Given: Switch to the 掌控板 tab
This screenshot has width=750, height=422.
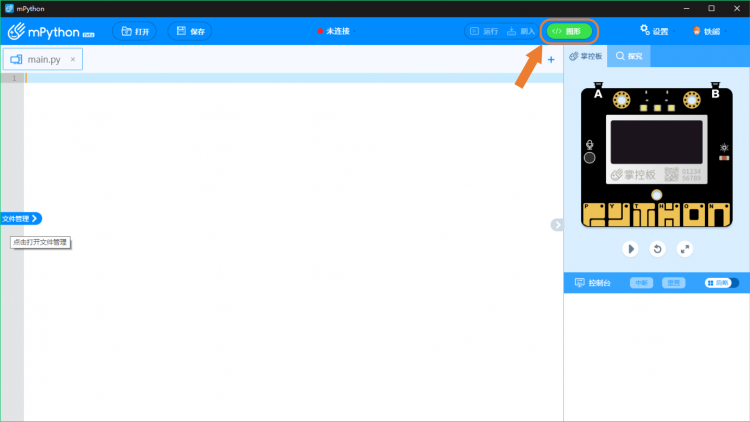Looking at the screenshot, I should [585, 56].
